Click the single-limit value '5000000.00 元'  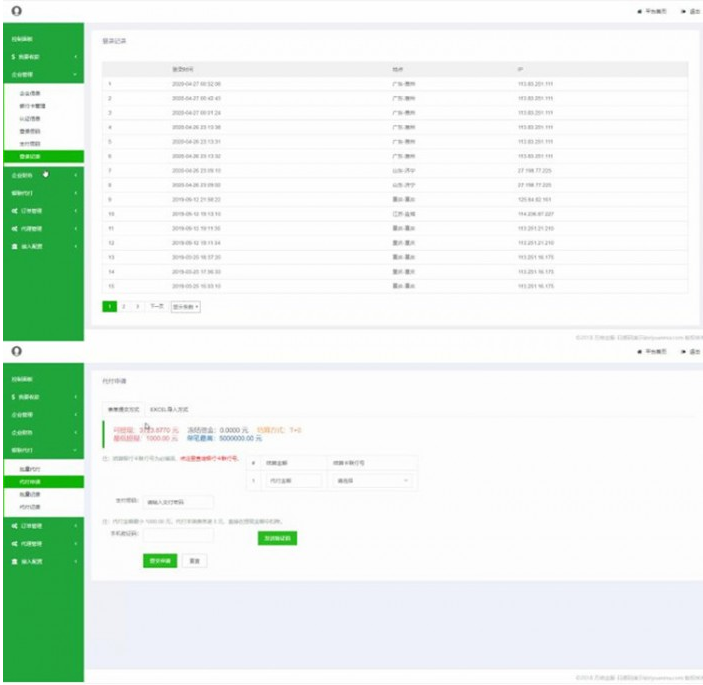(240, 438)
